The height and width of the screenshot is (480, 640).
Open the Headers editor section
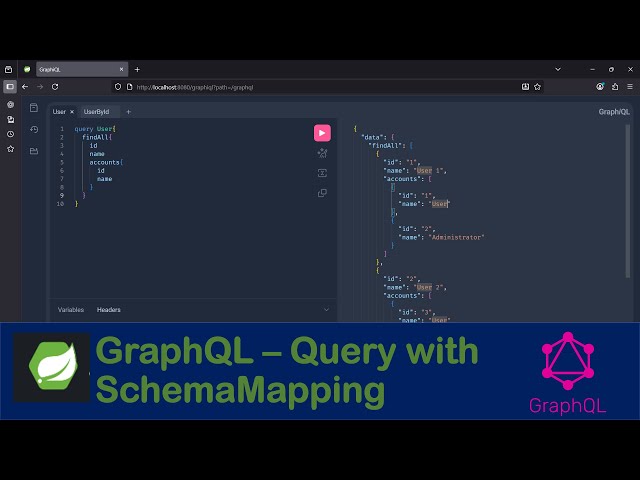(109, 310)
